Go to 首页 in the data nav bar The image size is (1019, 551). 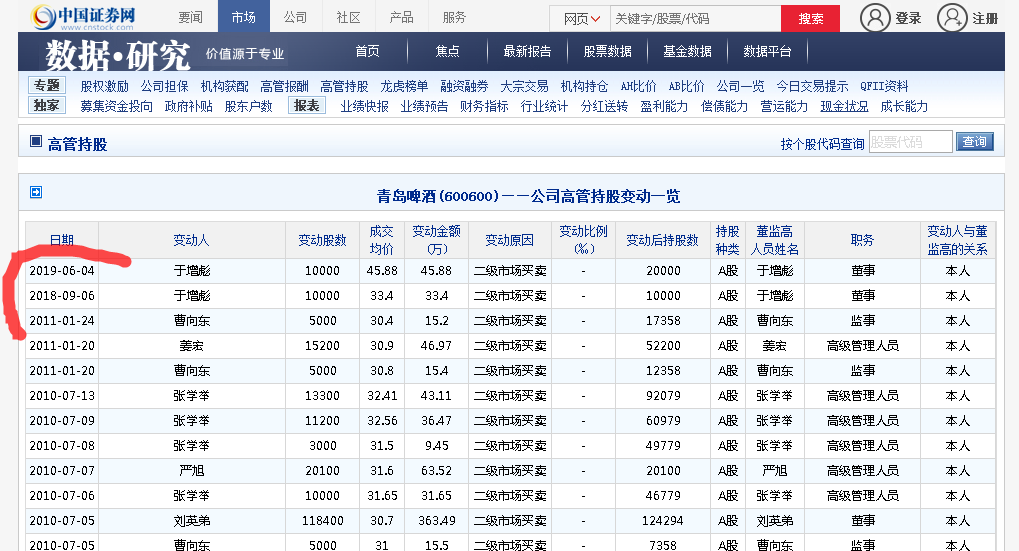[x=367, y=51]
